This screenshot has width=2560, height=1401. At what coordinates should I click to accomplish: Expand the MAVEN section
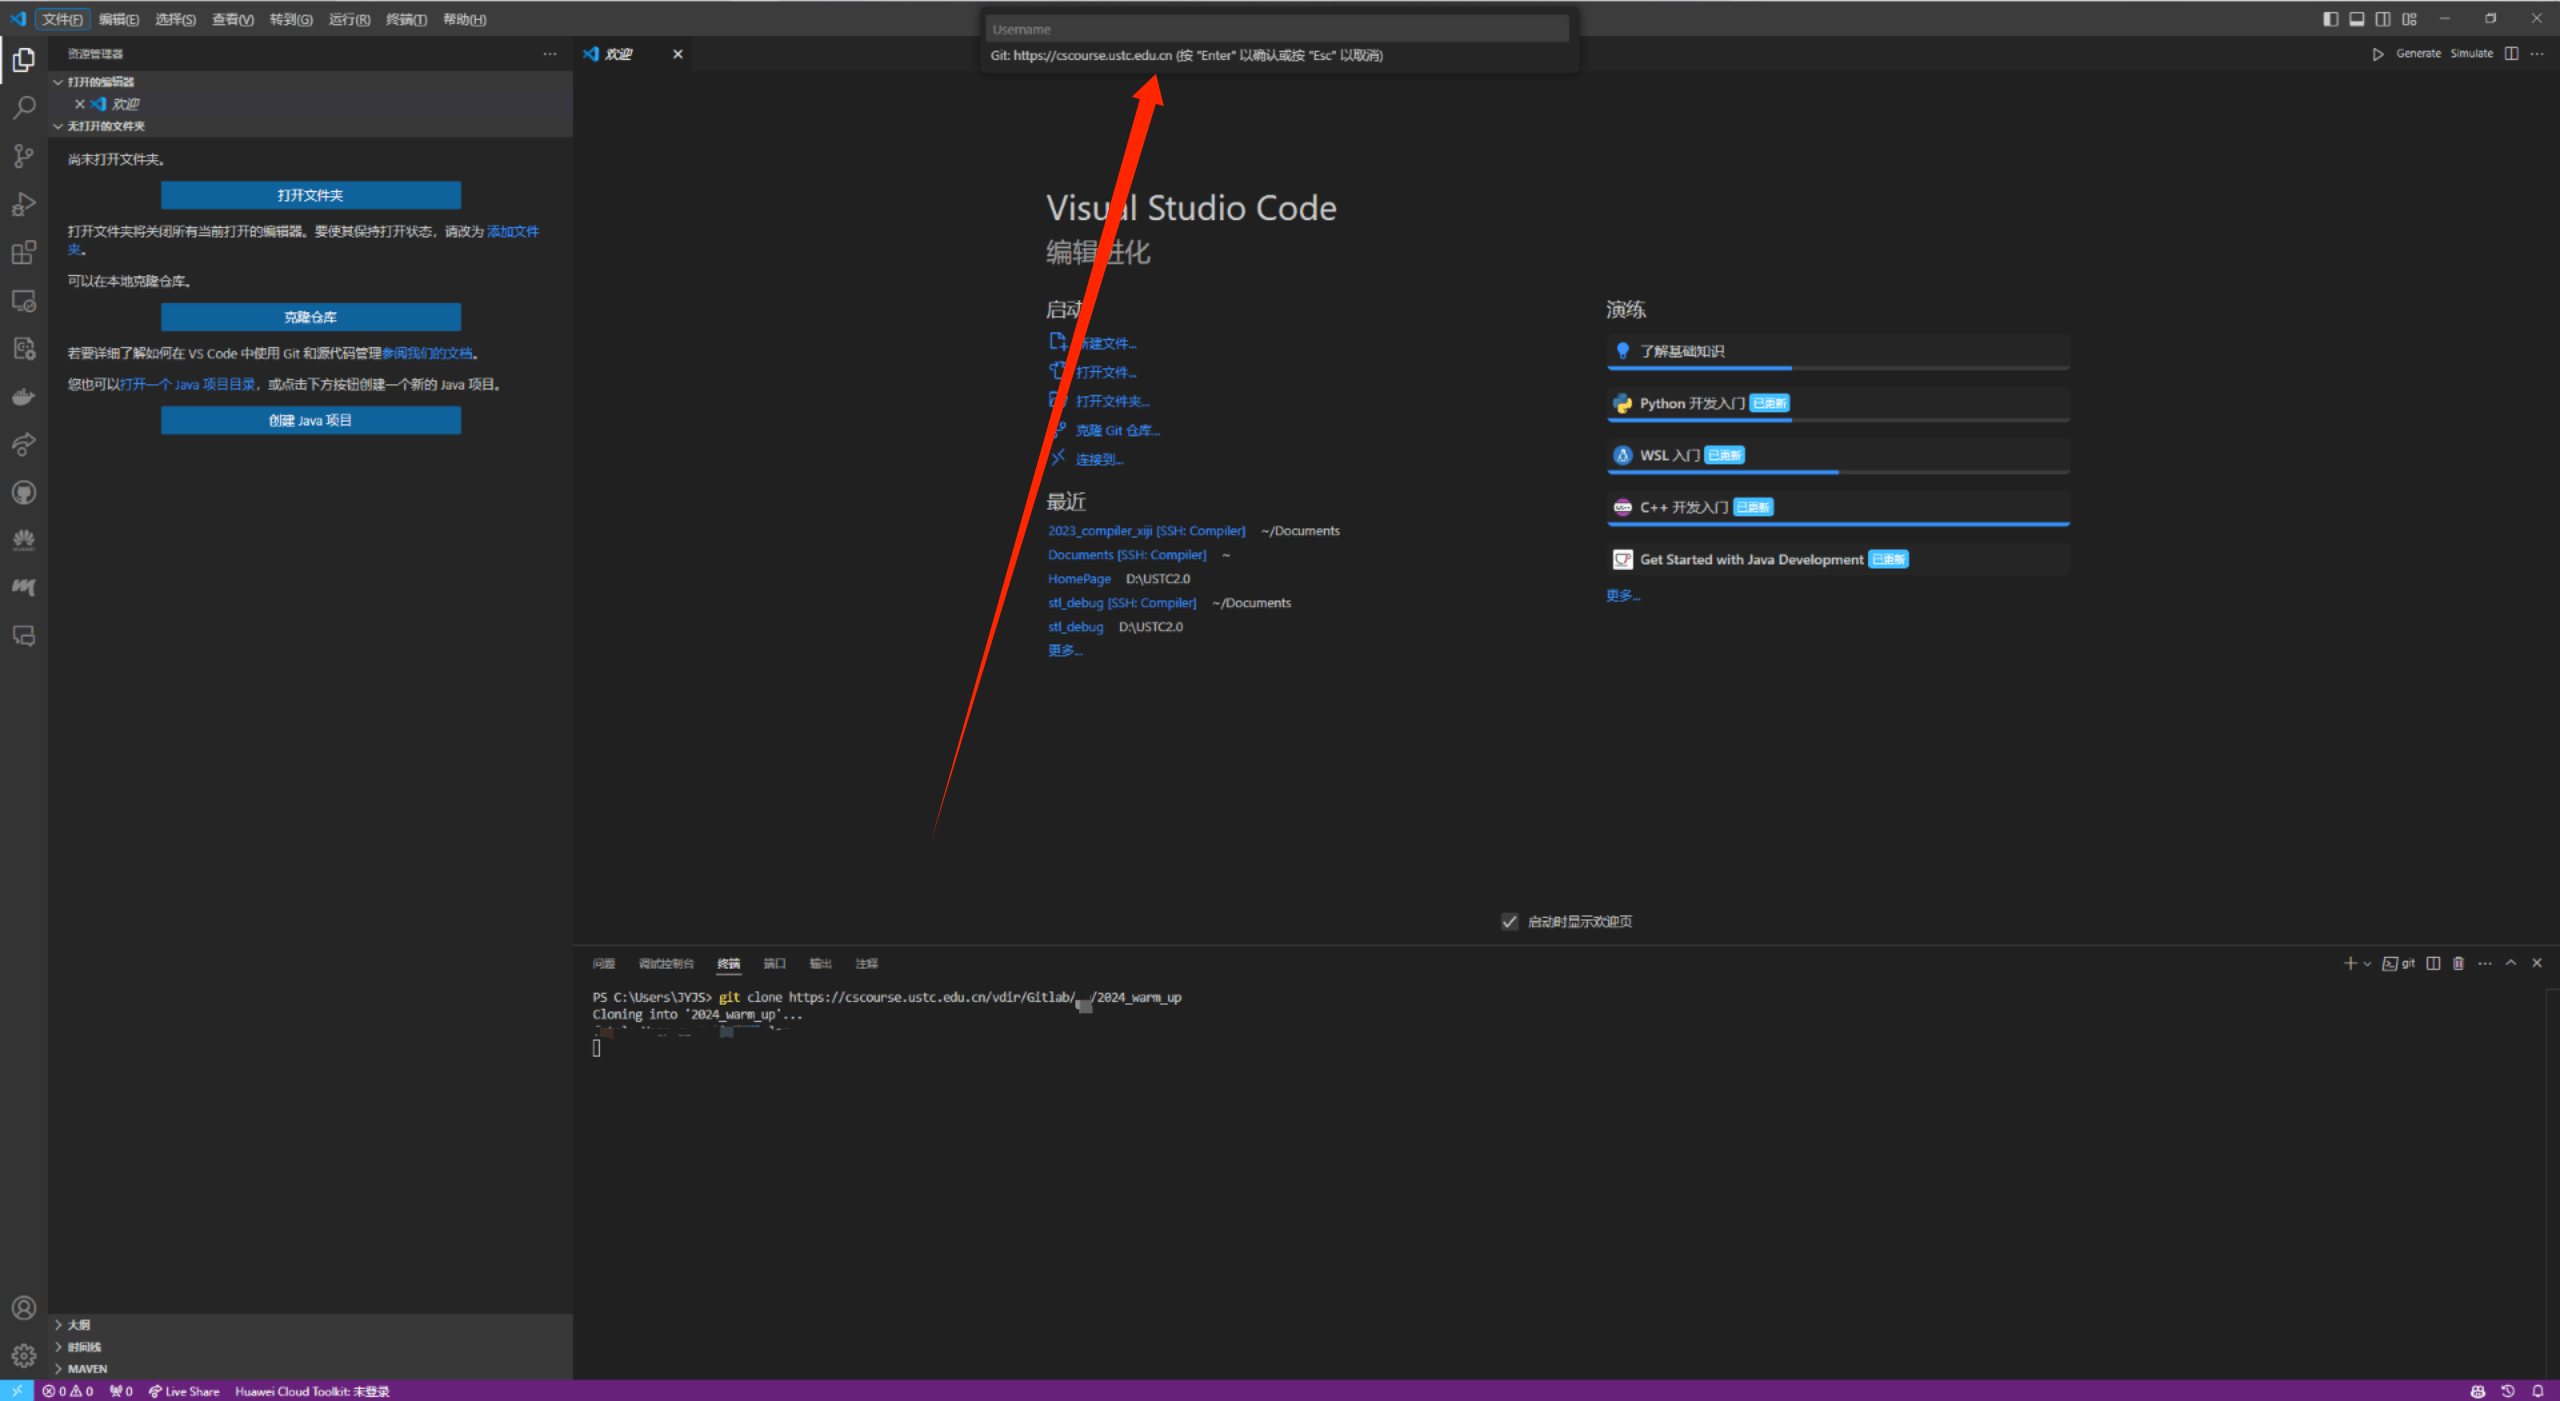[x=310, y=1369]
